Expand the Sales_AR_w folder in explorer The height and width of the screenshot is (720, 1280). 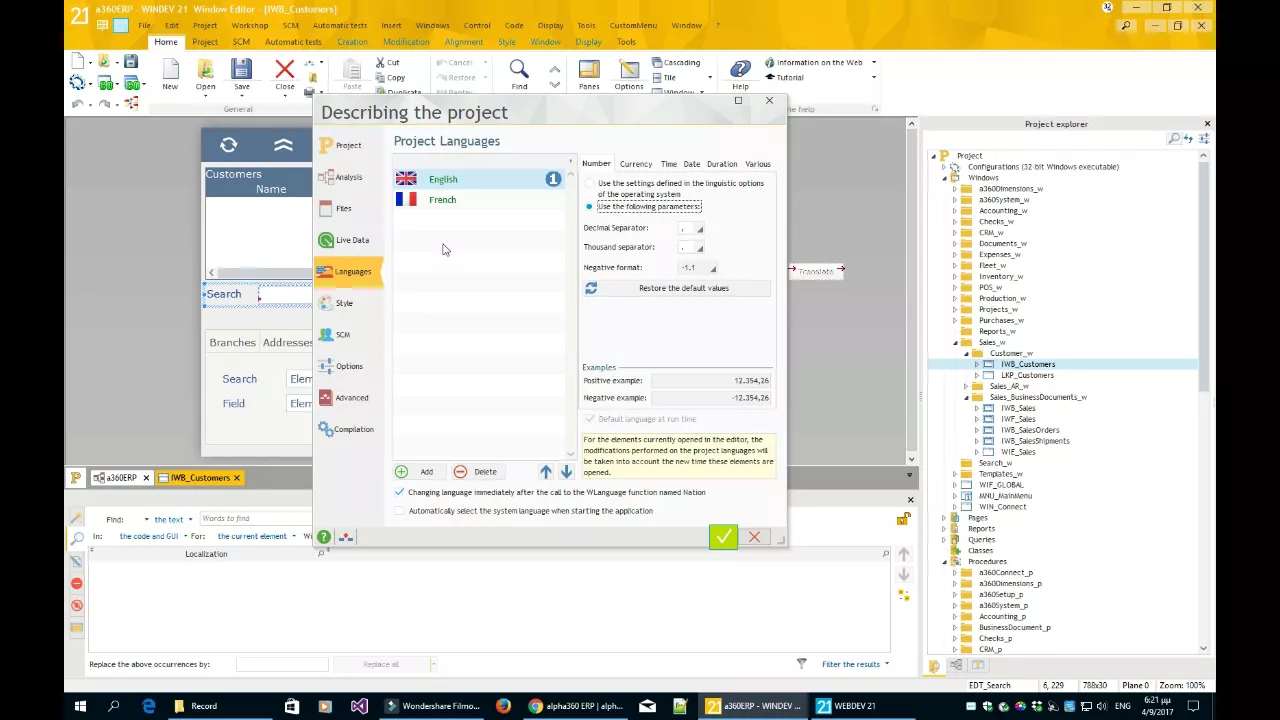pos(966,386)
